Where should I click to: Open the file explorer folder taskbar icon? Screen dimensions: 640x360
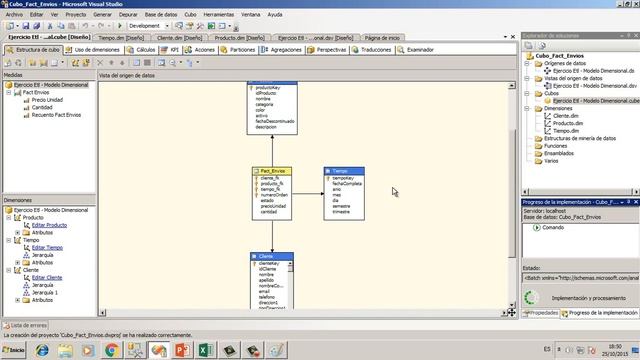[65, 350]
